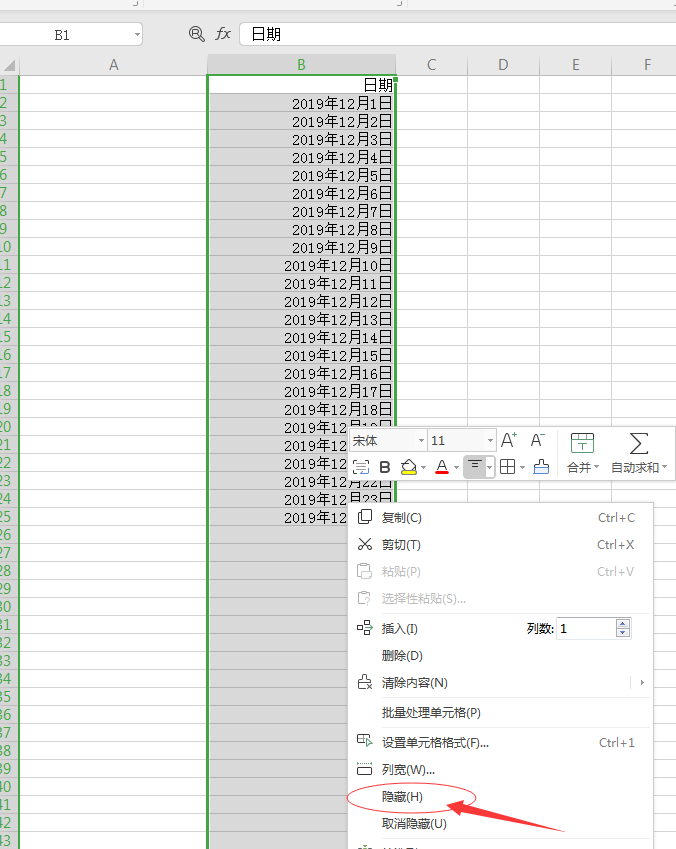Click the merge cells icon

(582, 443)
